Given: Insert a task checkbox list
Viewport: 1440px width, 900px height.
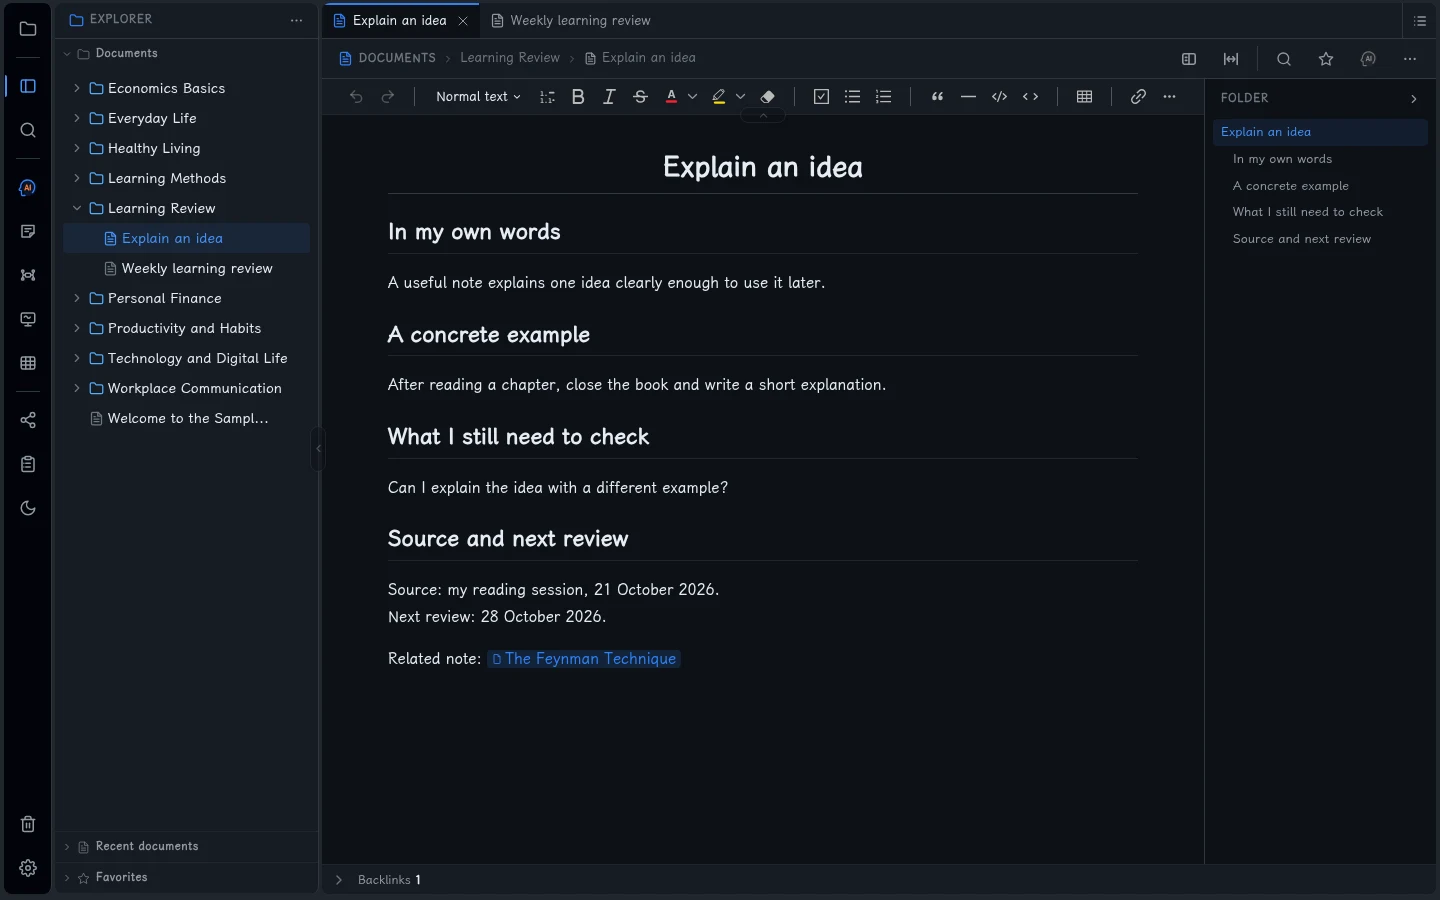Looking at the screenshot, I should tap(821, 97).
